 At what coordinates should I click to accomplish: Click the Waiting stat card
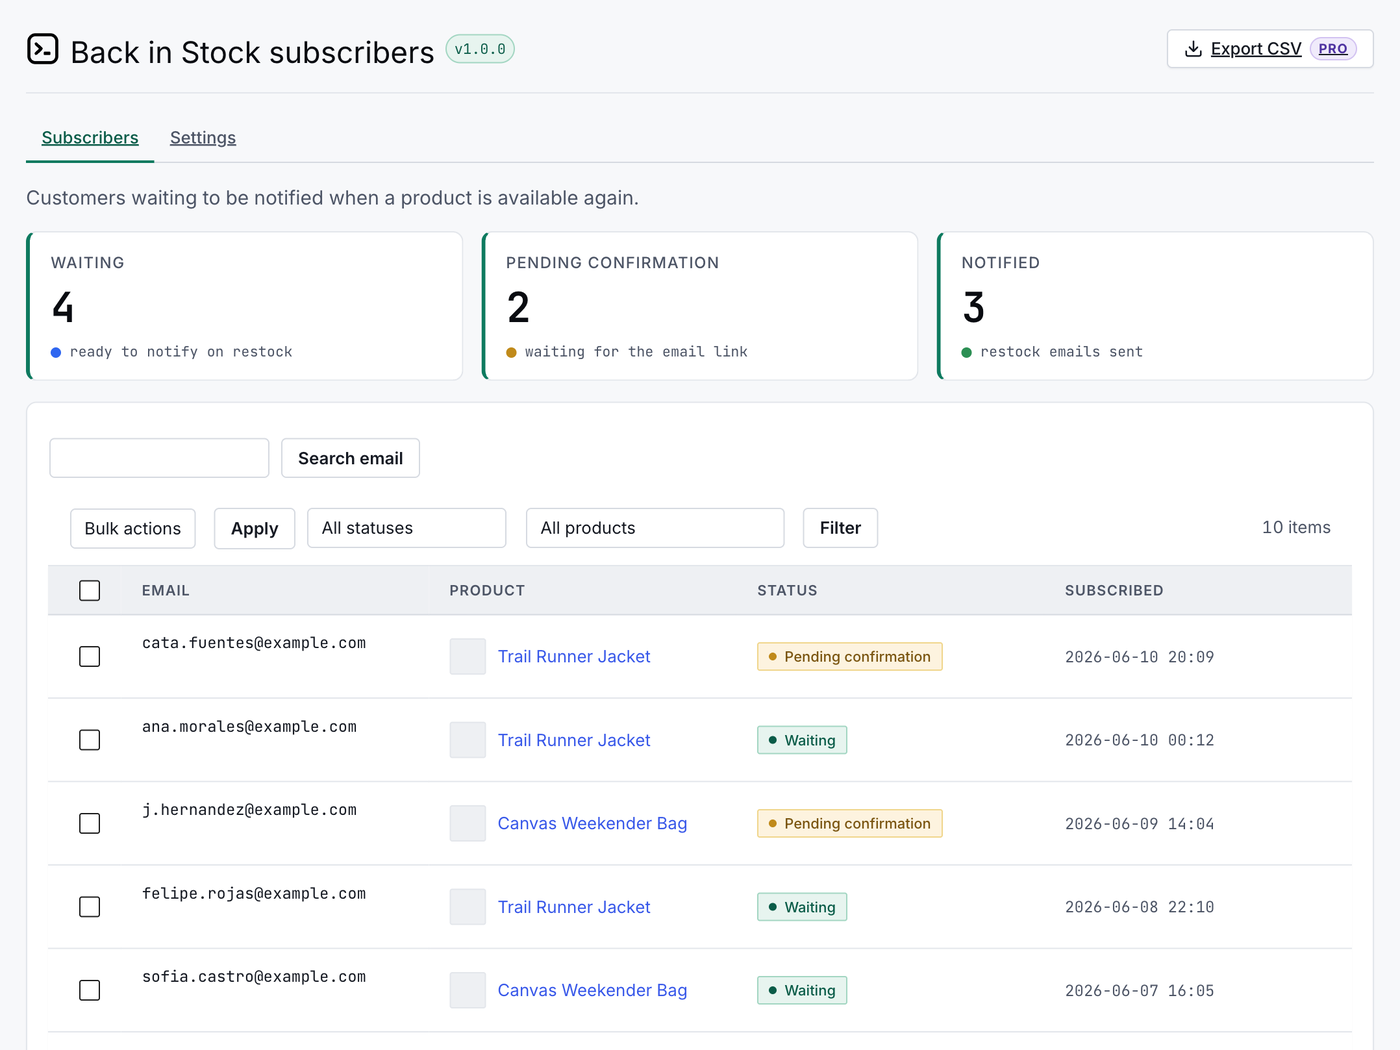pyautogui.click(x=244, y=306)
